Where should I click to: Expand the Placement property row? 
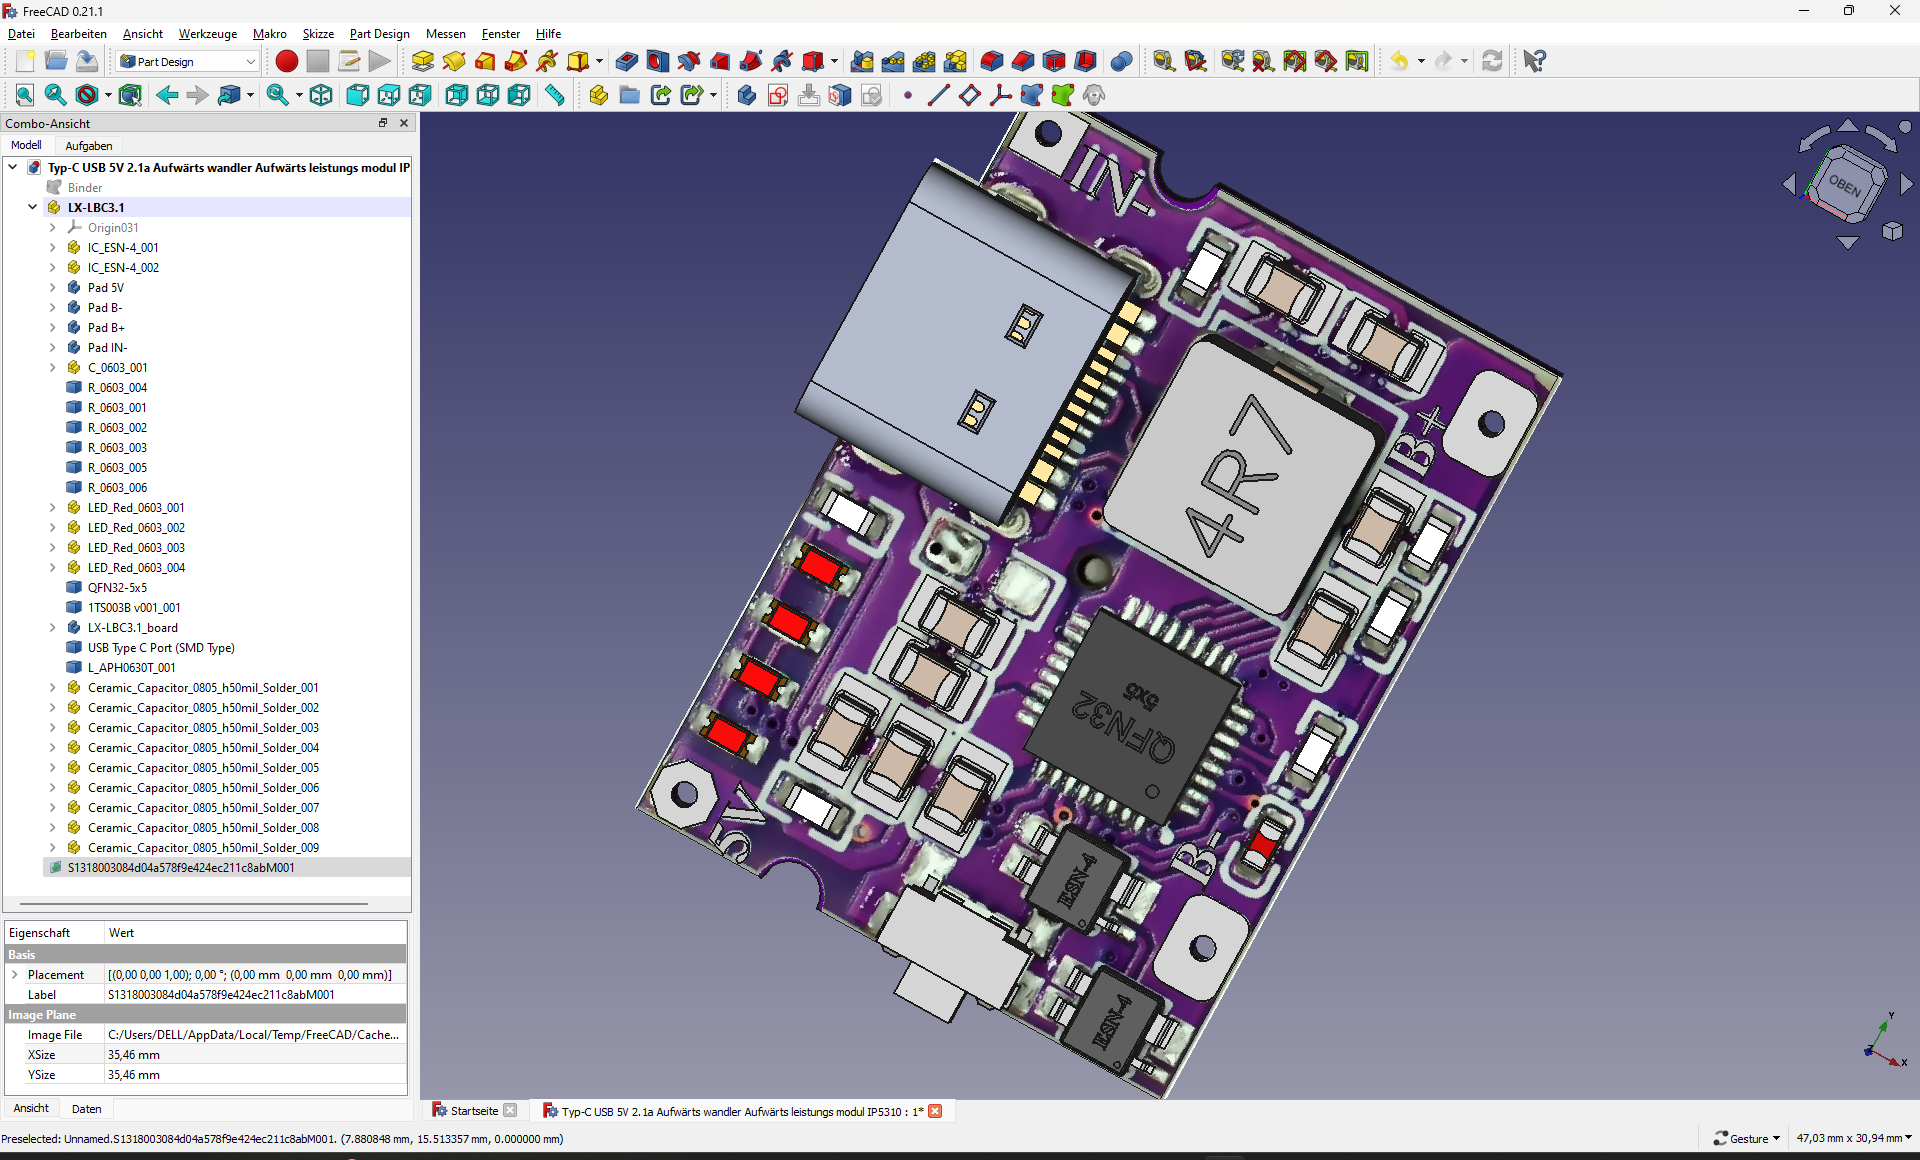click(x=15, y=974)
